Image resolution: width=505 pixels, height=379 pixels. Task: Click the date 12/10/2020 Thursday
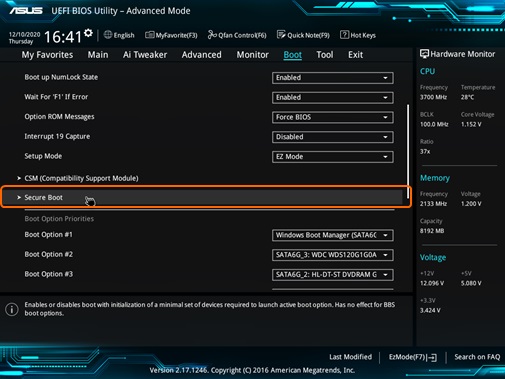pyautogui.click(x=24, y=38)
